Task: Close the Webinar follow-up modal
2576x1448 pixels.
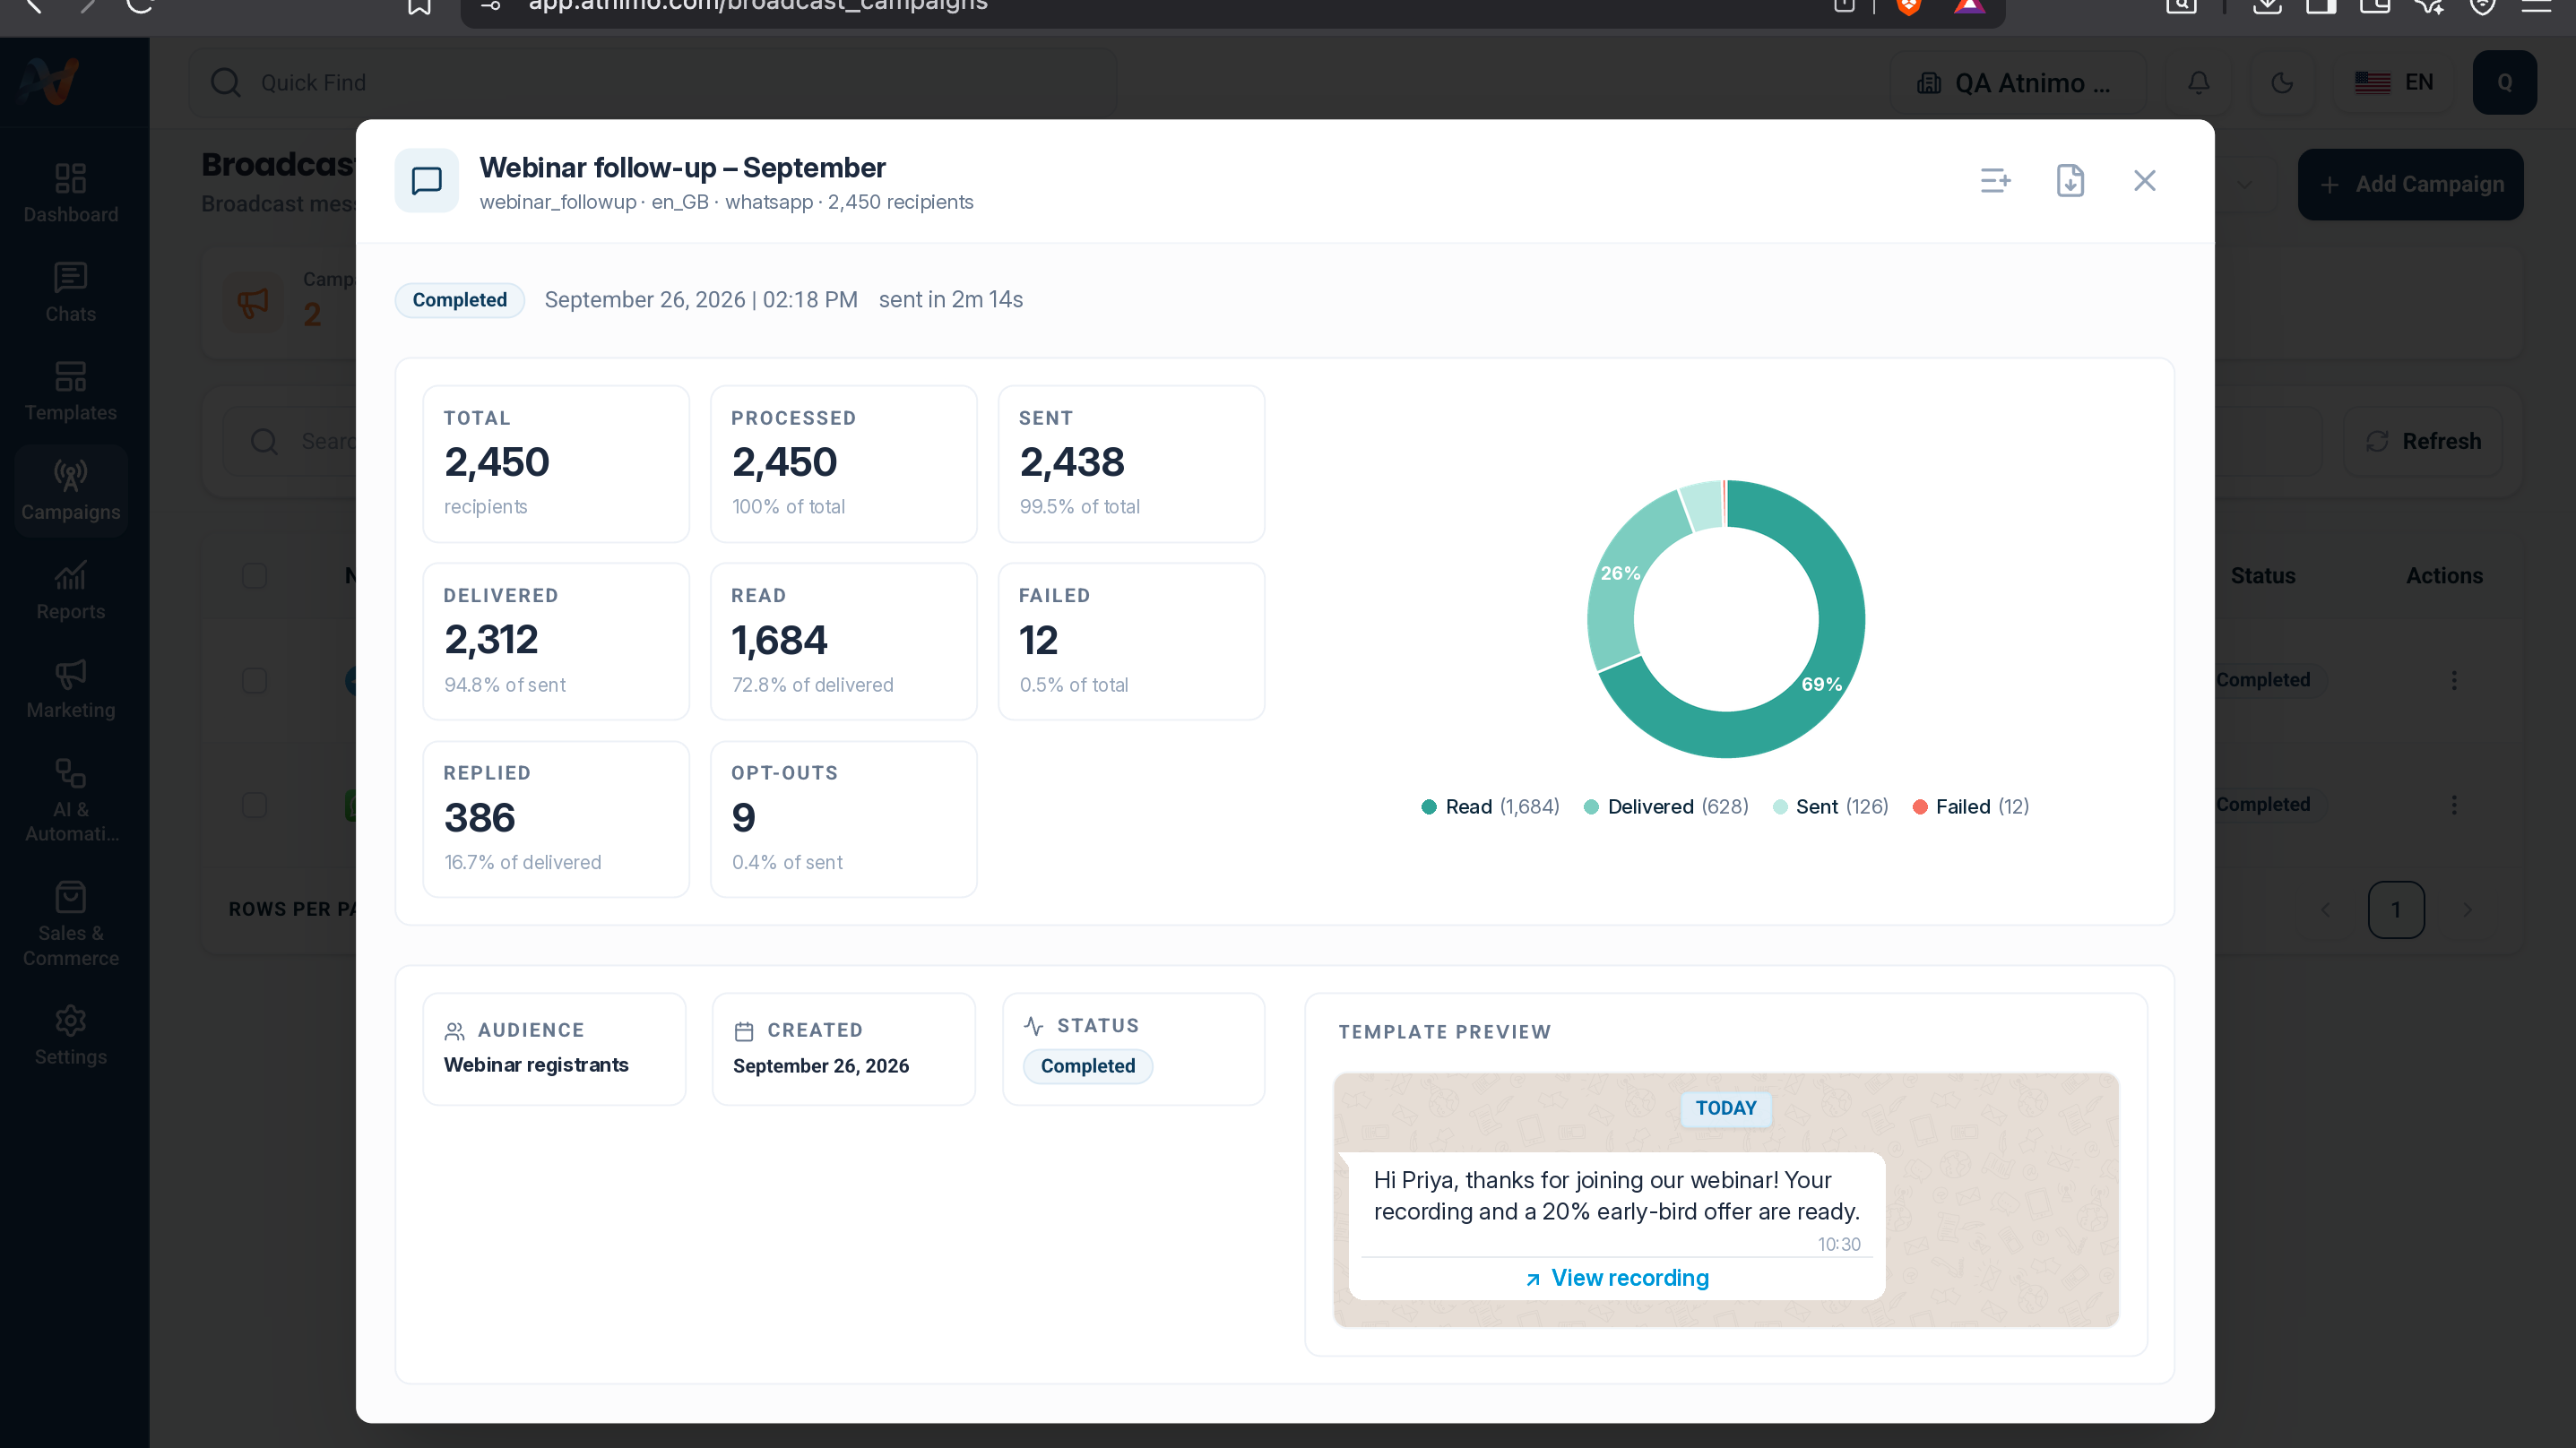Action: click(x=2145, y=181)
